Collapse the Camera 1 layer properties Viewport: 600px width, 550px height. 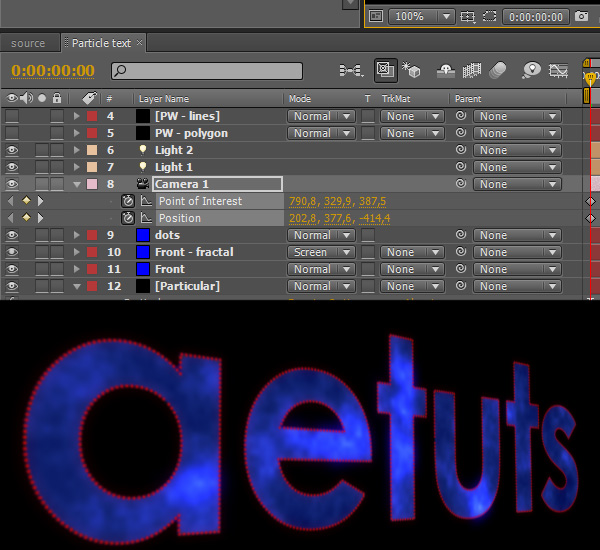pos(77,184)
